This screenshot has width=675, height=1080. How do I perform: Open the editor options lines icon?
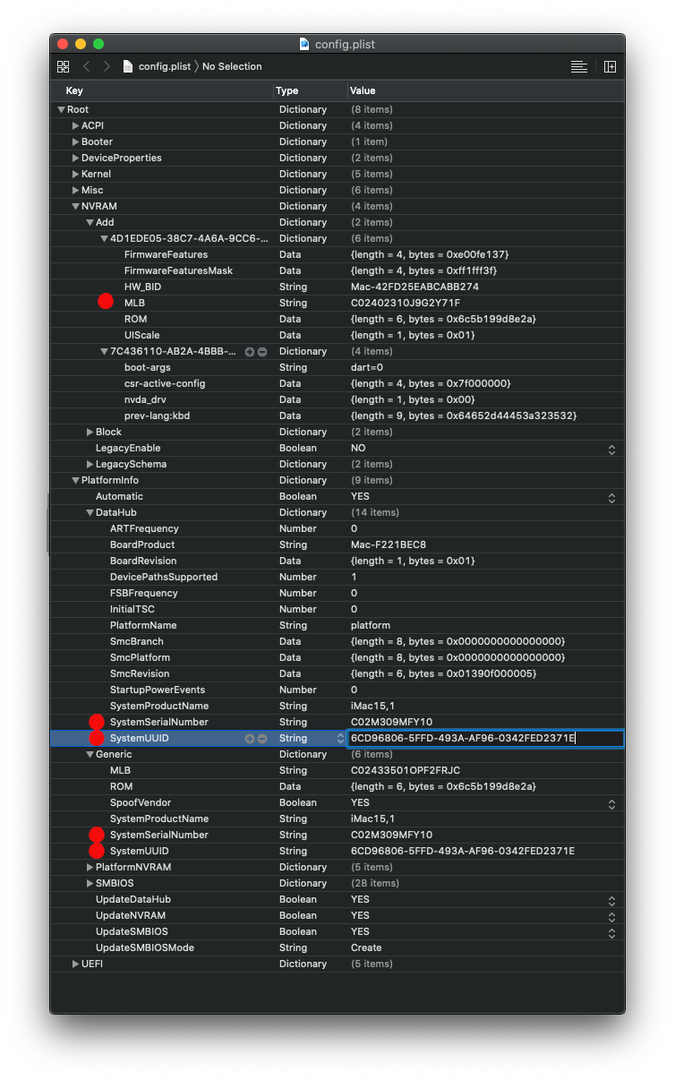point(579,67)
